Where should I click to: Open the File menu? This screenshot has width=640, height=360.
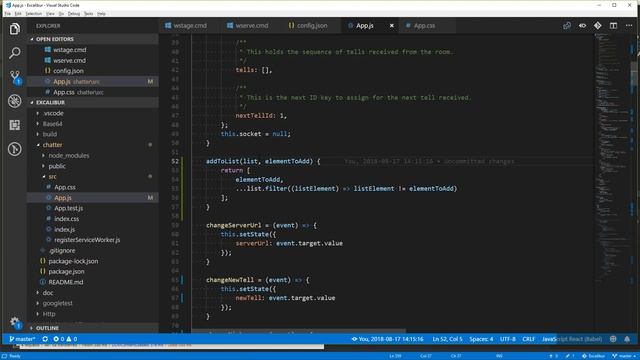(x=7, y=13)
